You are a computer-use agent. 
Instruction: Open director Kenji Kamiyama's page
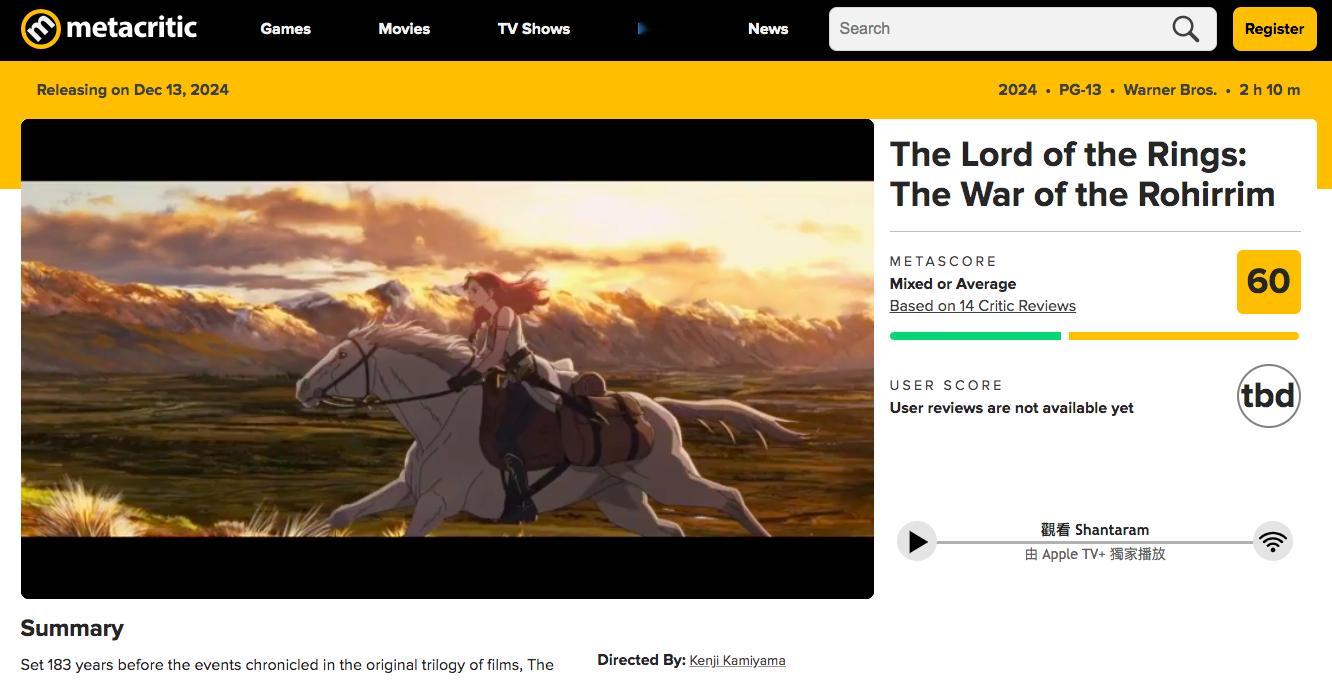coord(737,660)
